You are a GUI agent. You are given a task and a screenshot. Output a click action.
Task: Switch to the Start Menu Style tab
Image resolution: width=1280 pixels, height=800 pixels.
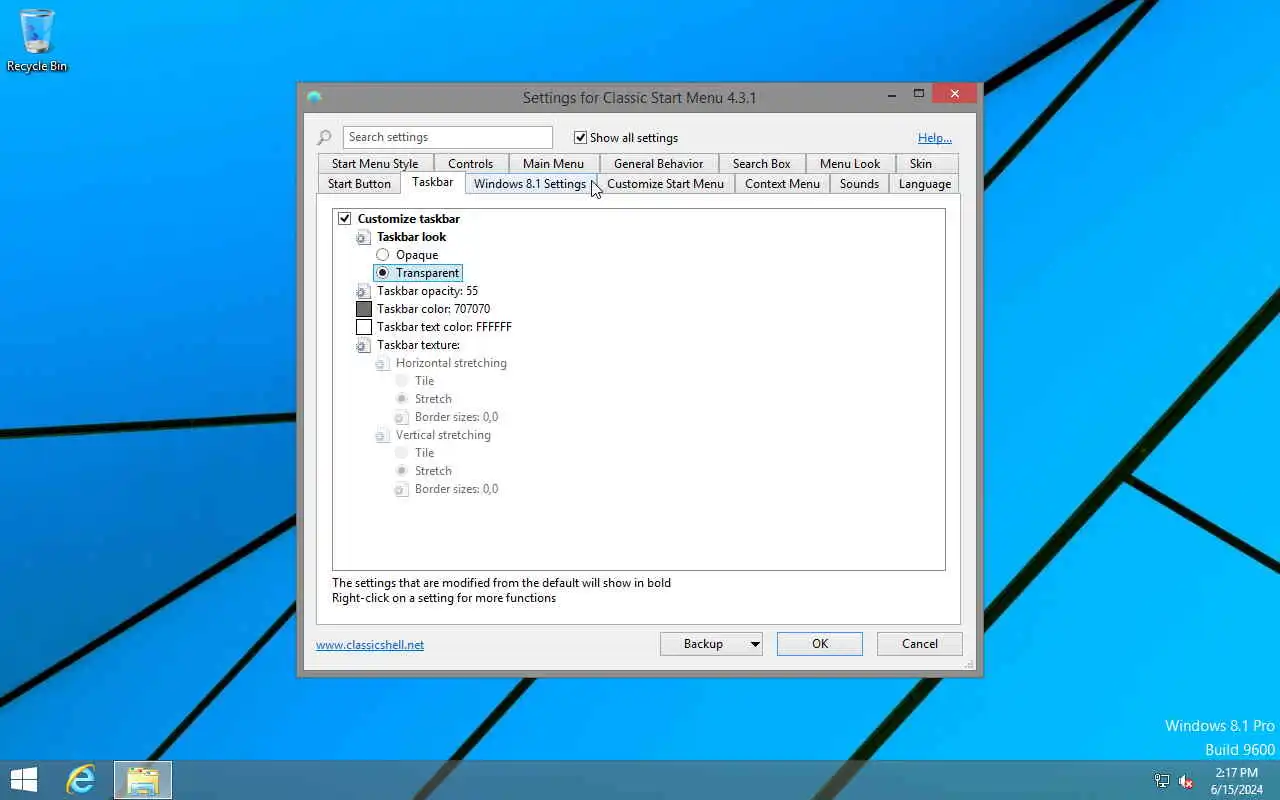375,164
